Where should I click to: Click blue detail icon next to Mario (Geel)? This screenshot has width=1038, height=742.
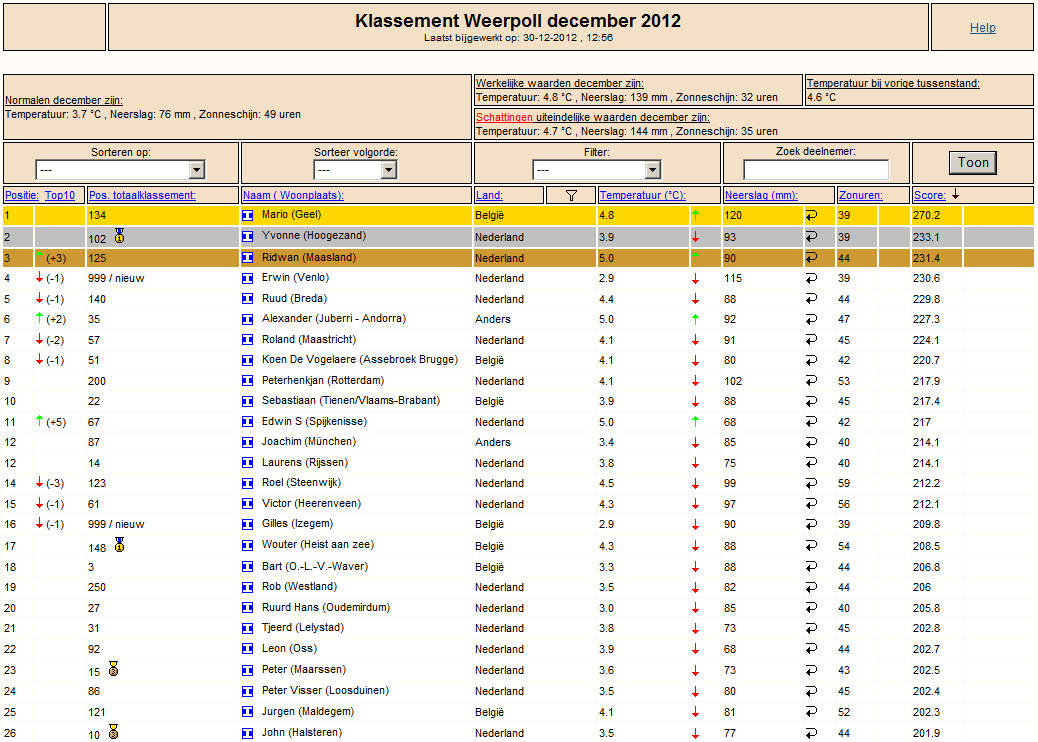coord(248,215)
